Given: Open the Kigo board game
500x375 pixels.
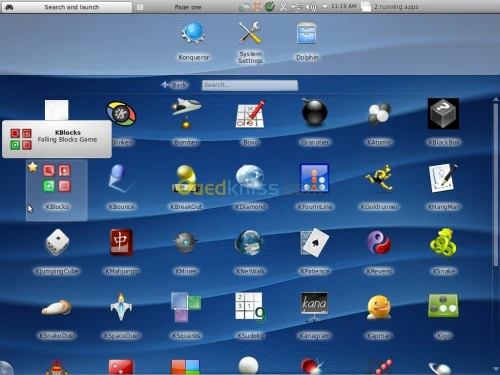Looking at the screenshot, I should [x=444, y=316].
